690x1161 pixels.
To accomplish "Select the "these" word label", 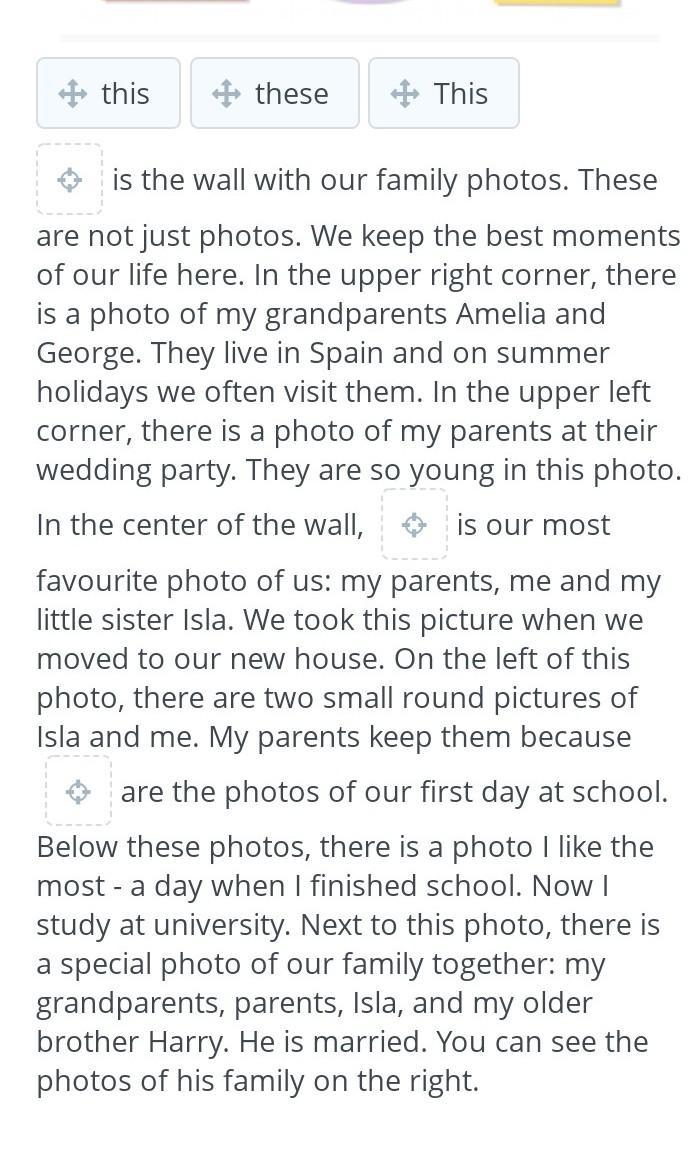I will (291, 94).
